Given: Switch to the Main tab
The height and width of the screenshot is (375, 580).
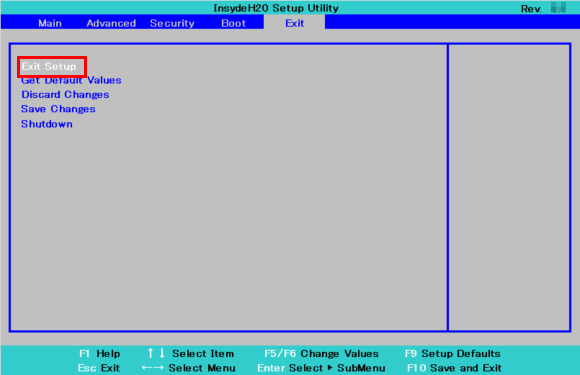Looking at the screenshot, I should coord(50,23).
